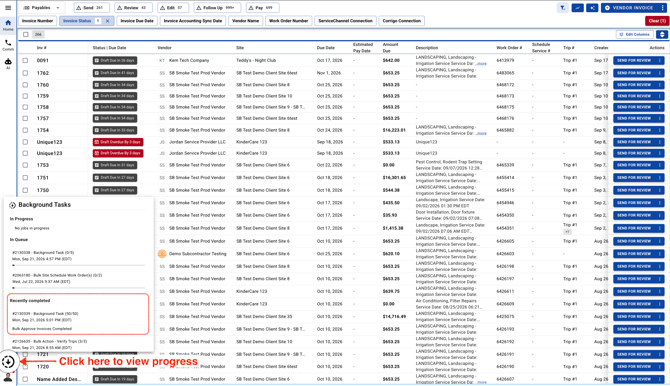Switch to the Send tab
The image size is (670, 386).
(91, 8)
